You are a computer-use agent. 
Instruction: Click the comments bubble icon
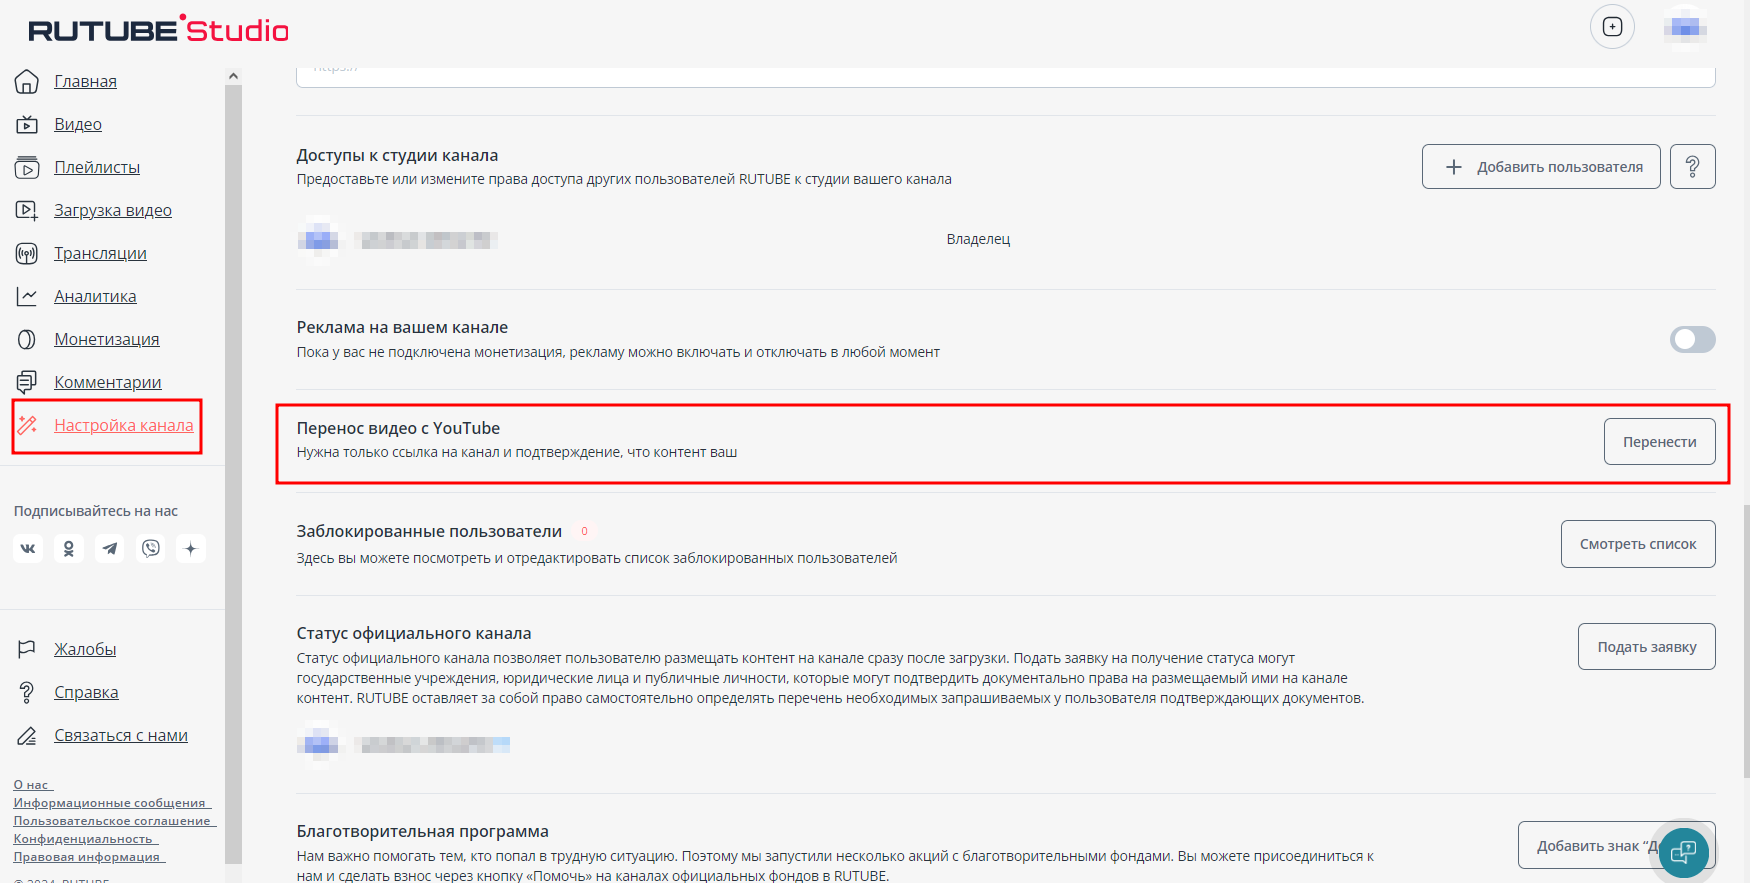point(27,382)
